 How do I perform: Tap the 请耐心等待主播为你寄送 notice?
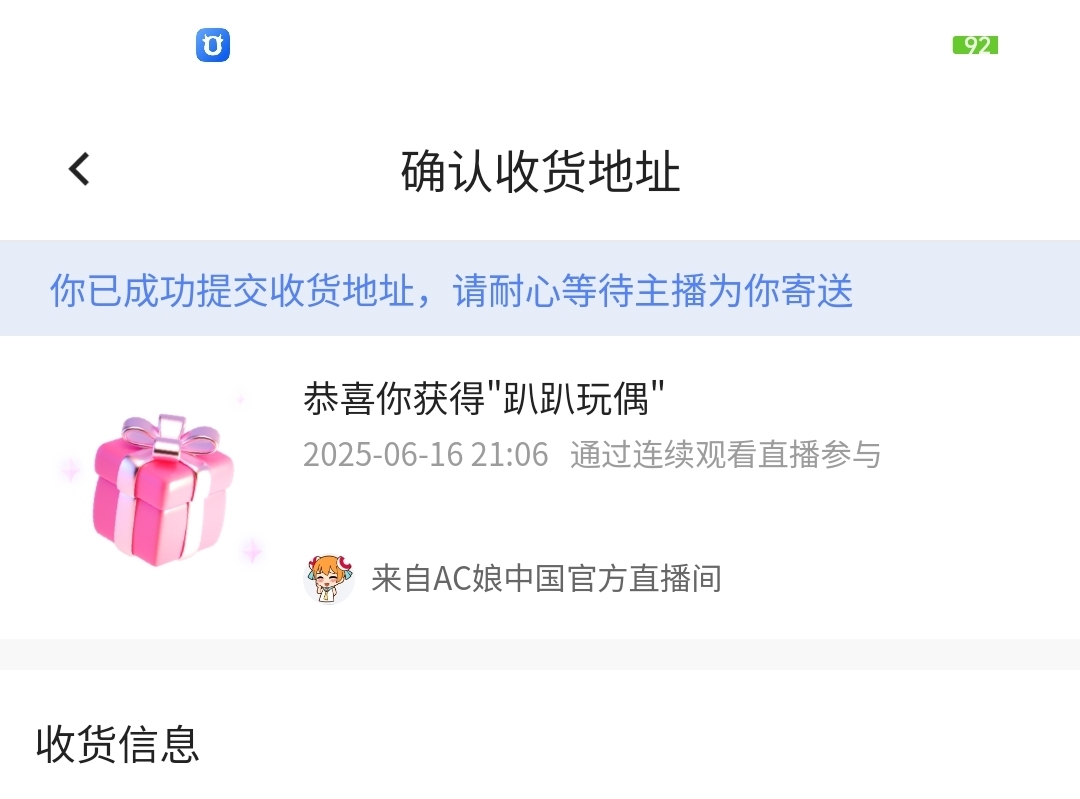pyautogui.click(x=653, y=290)
